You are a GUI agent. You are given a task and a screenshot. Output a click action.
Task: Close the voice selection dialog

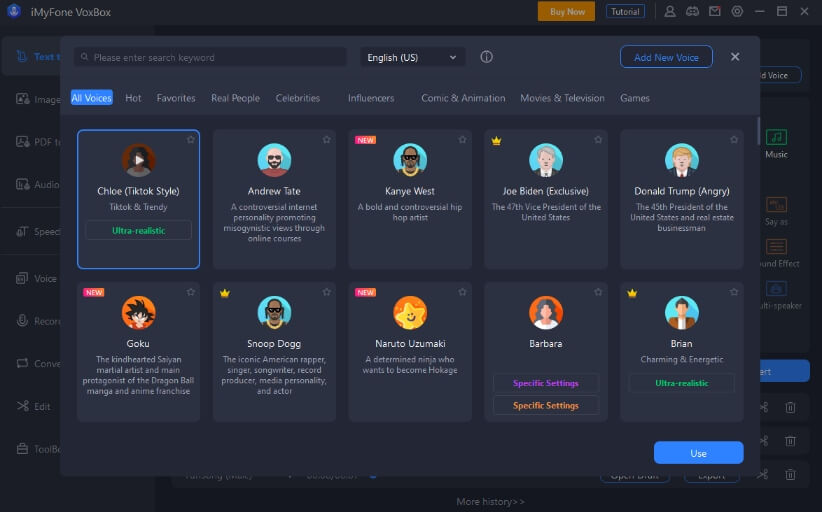tap(735, 57)
